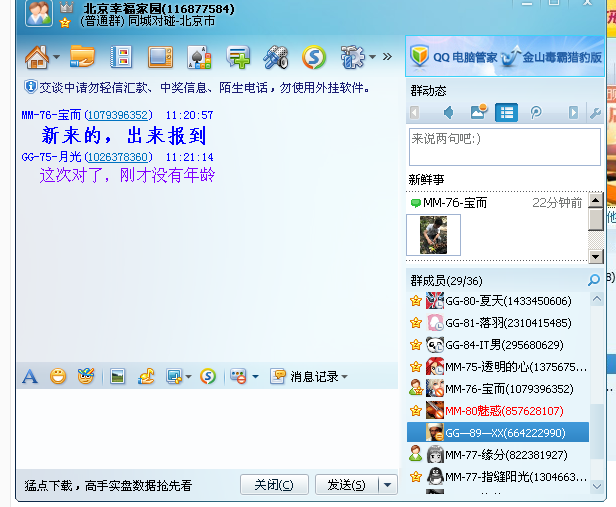The image size is (616, 507).
Task: Click the 新鲜事 scrollbar up arrow
Action: tap(596, 200)
